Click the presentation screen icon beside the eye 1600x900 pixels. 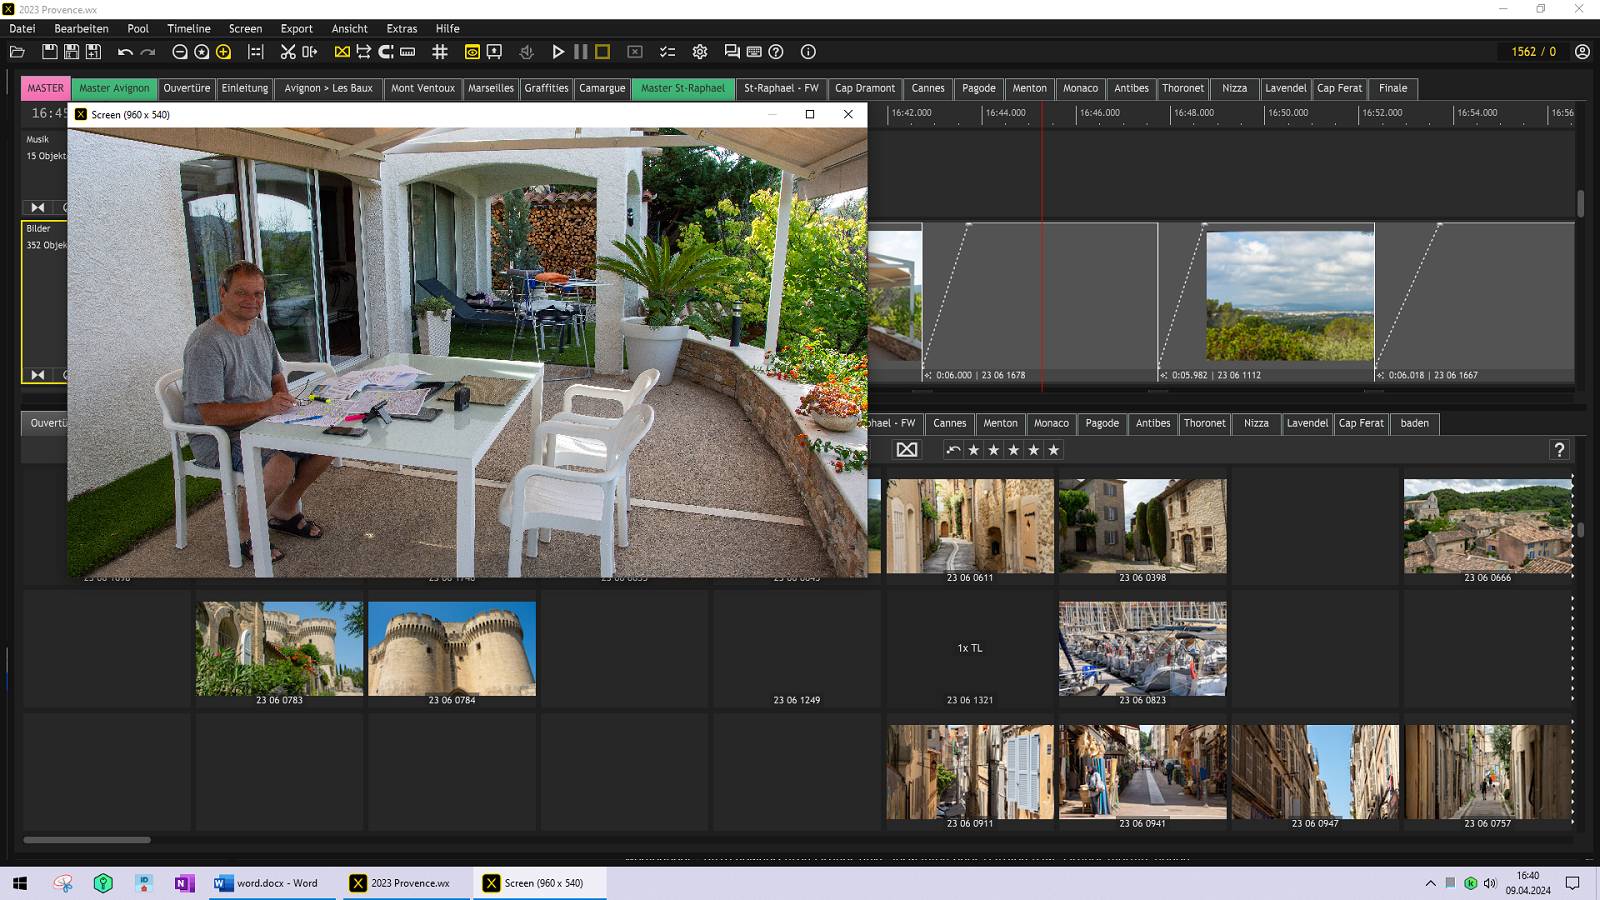tap(494, 52)
